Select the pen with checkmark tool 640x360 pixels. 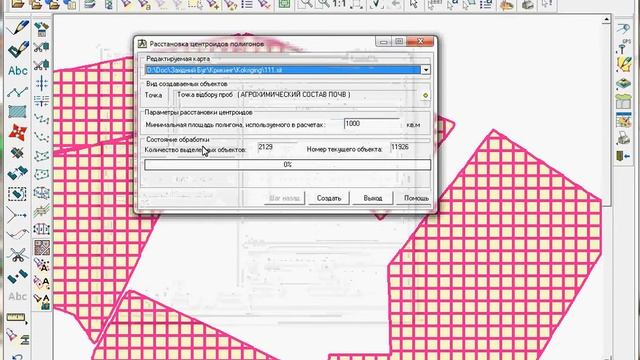[18, 49]
